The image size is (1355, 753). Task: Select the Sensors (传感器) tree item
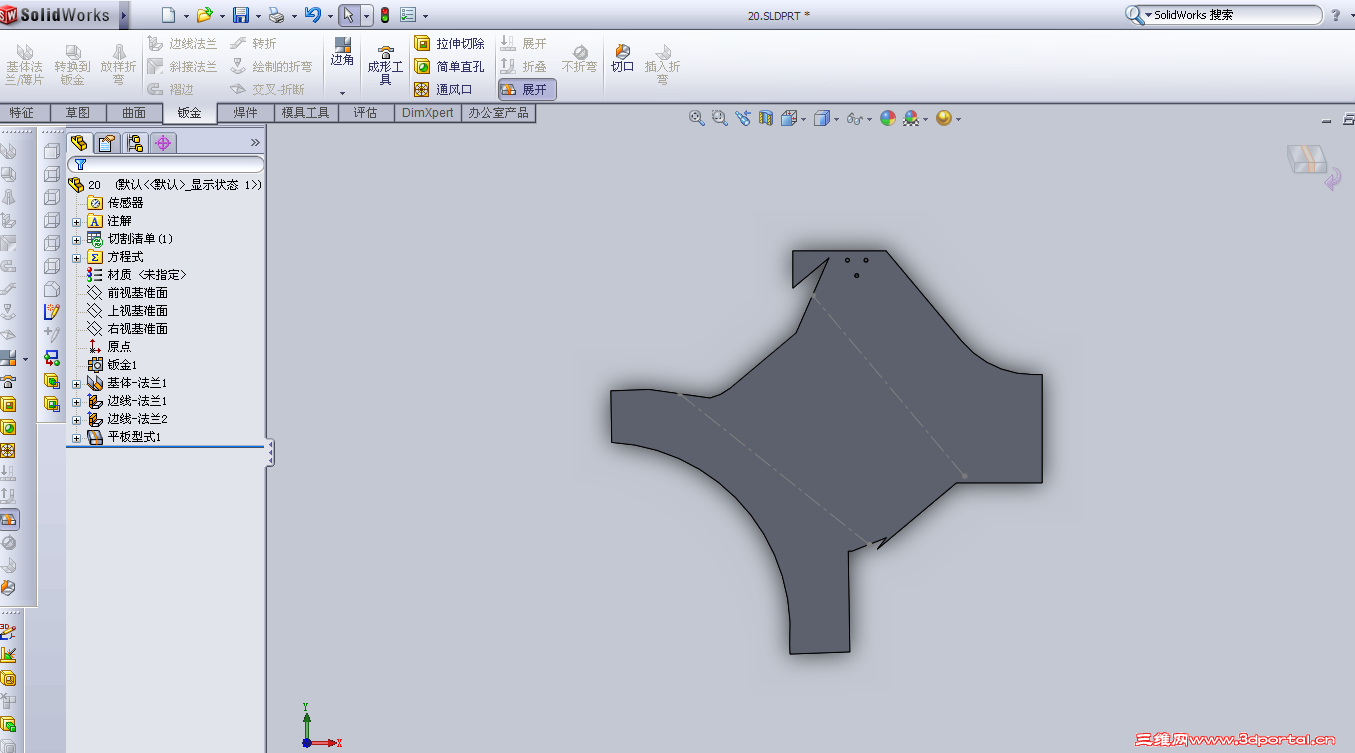[115, 203]
